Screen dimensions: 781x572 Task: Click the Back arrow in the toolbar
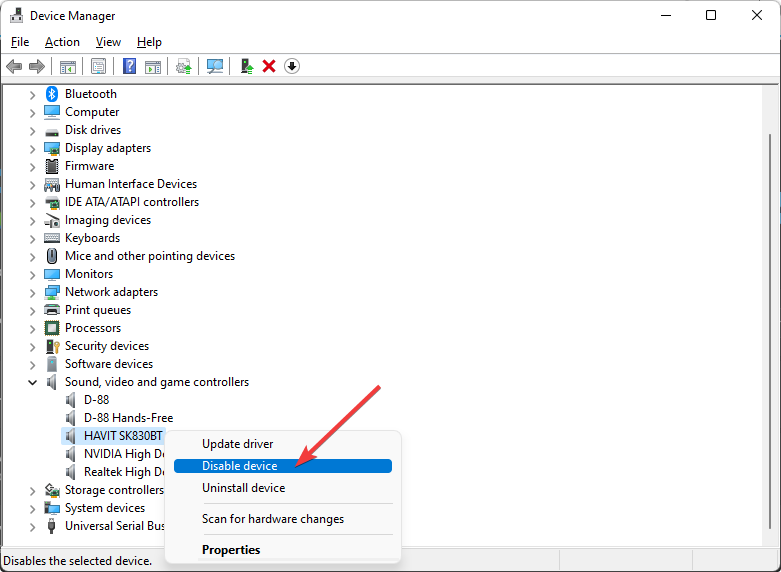pos(14,66)
